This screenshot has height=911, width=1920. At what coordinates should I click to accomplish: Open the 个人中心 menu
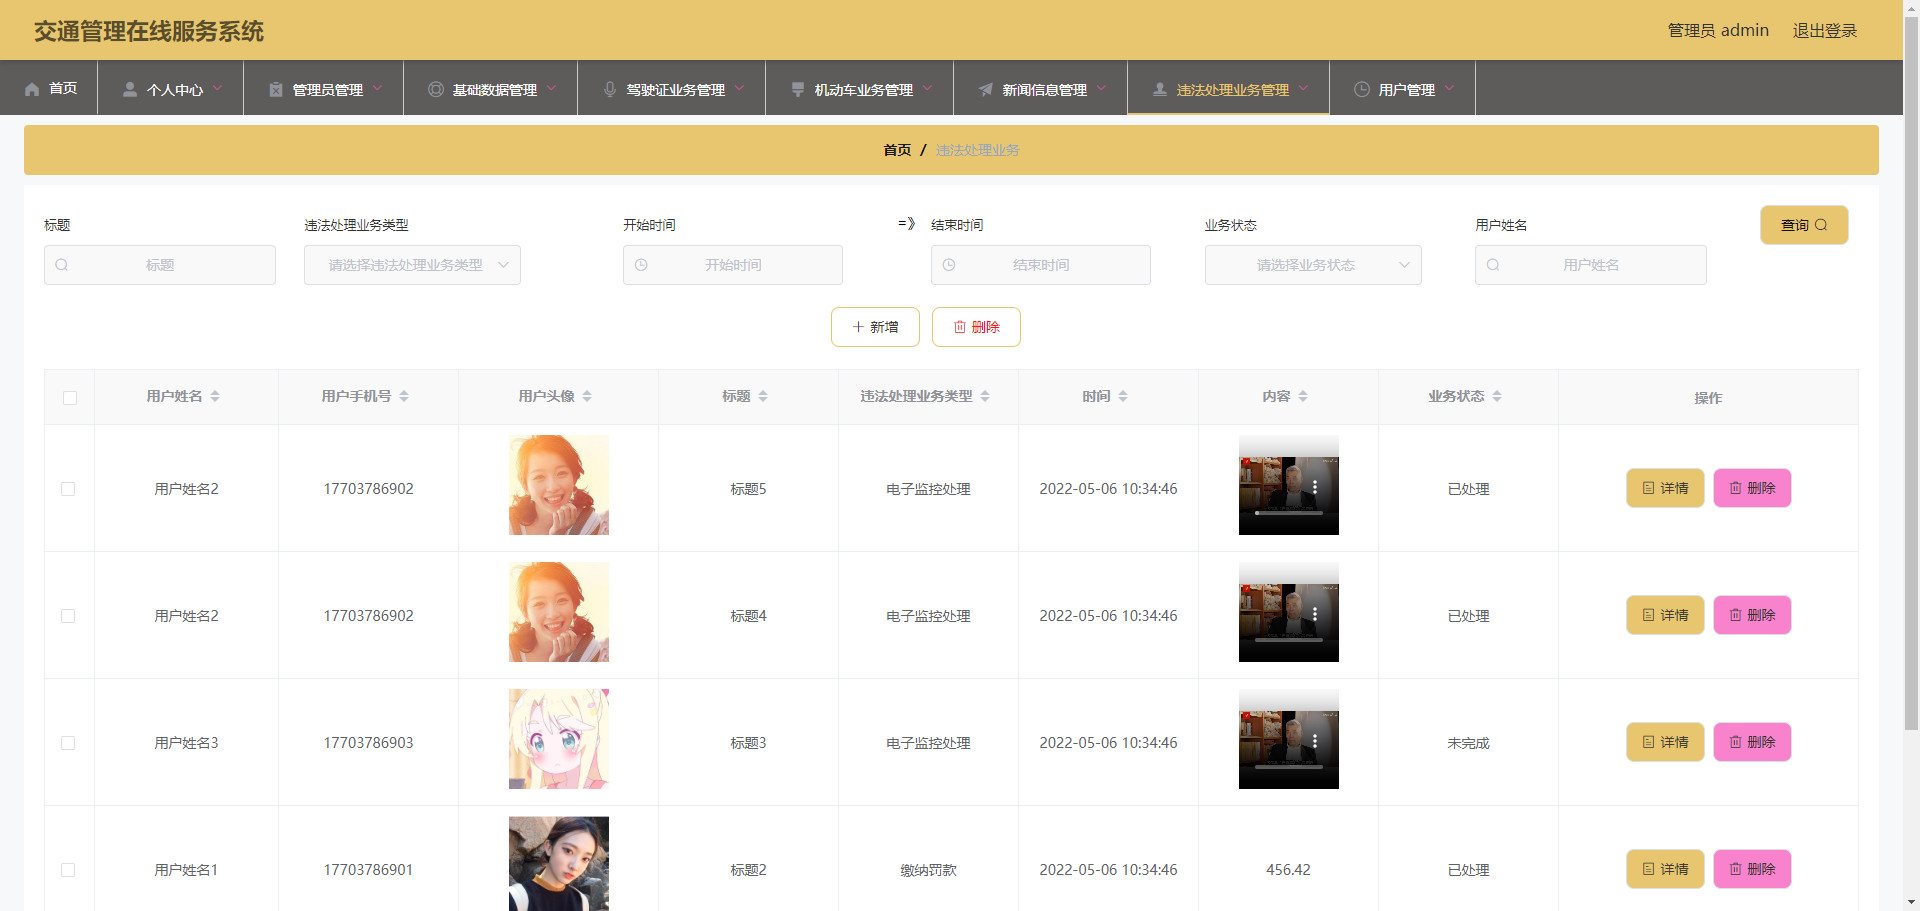click(x=171, y=88)
